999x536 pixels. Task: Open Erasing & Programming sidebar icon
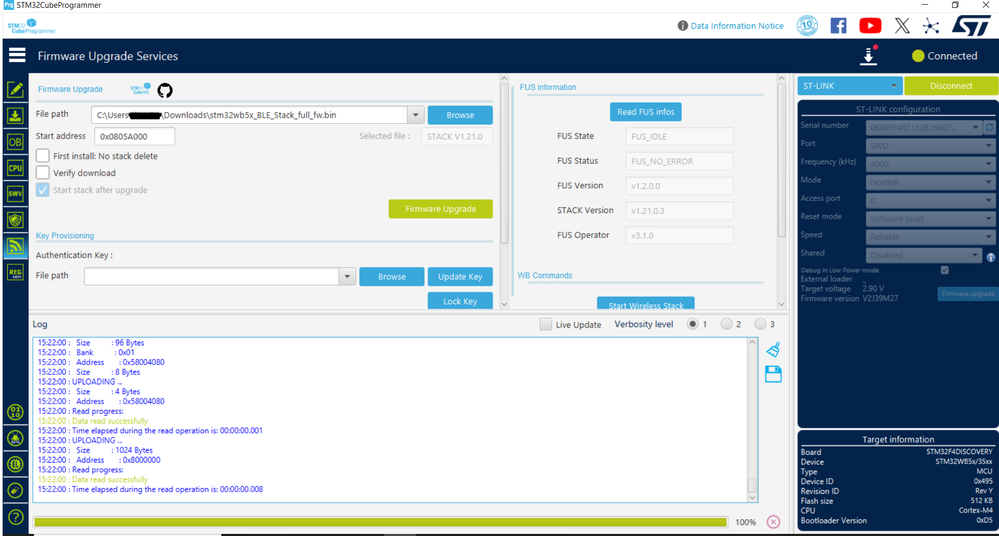pyautogui.click(x=15, y=116)
